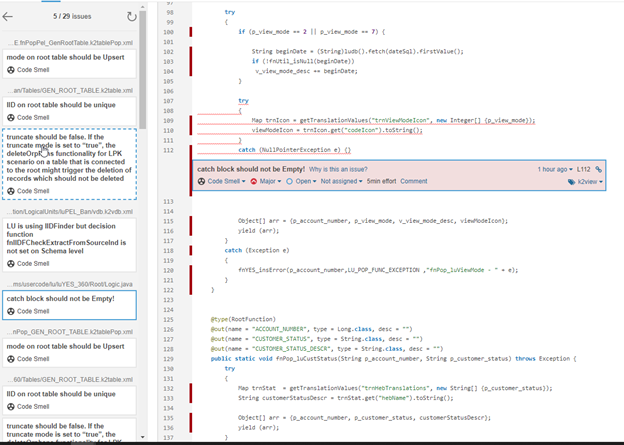Click the Comment link on the issue
Image resolution: width=624 pixels, height=445 pixels.
click(413, 182)
